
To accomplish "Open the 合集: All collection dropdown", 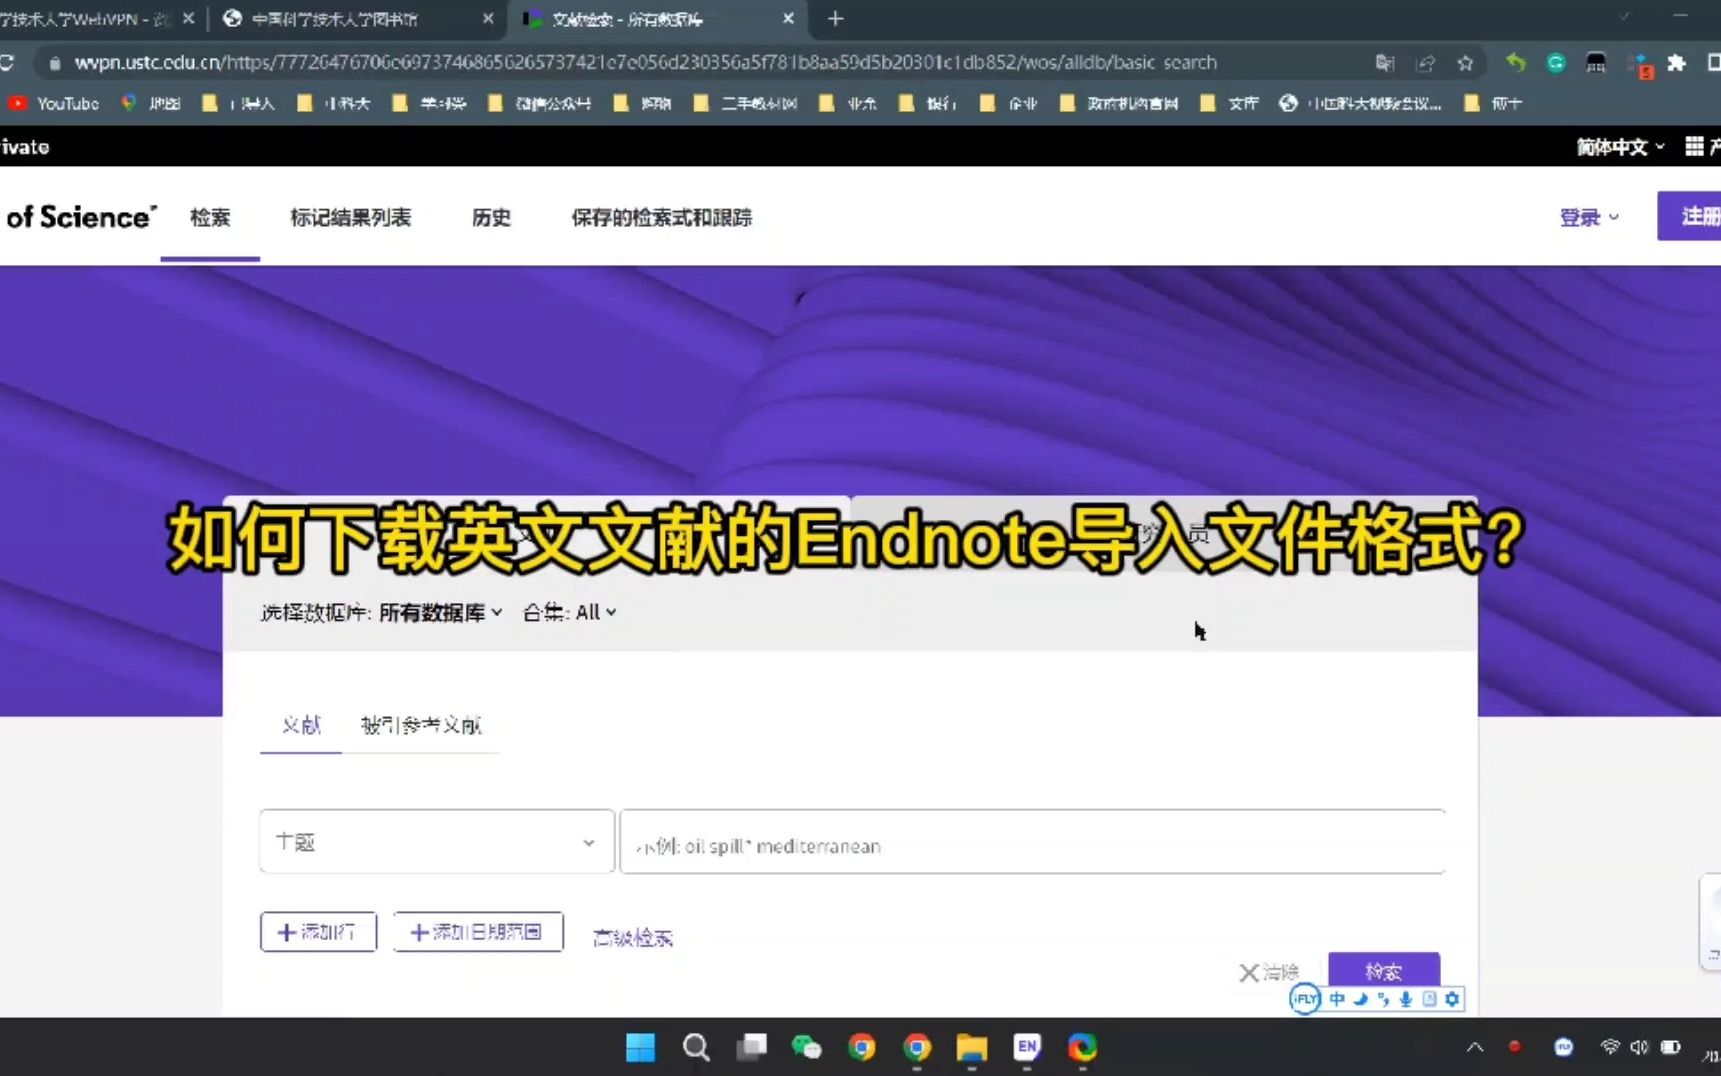I will pyautogui.click(x=569, y=612).
